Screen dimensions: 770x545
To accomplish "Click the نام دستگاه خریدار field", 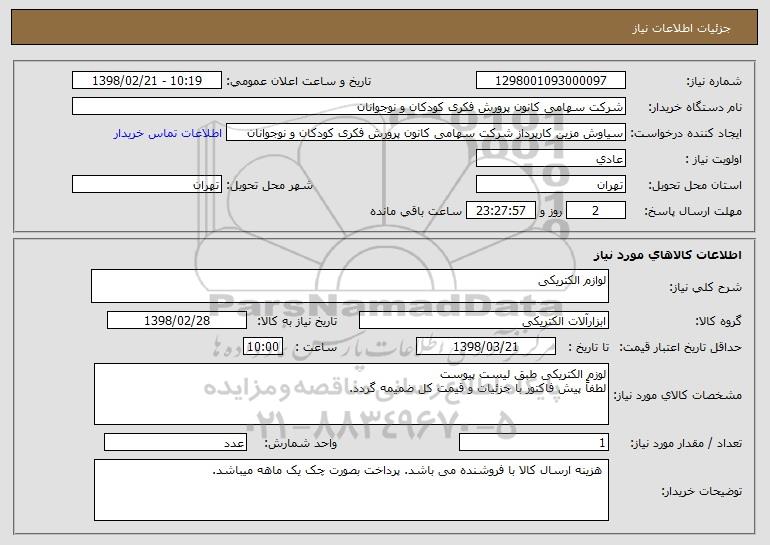I will point(349,107).
